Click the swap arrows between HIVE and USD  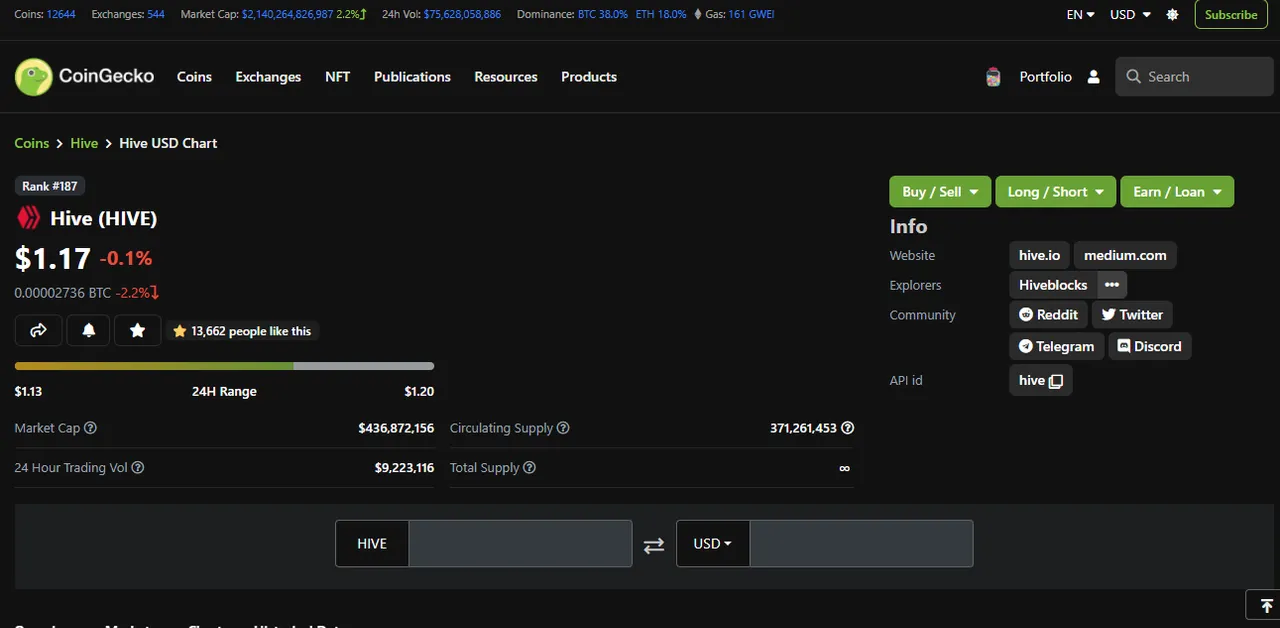[654, 545]
